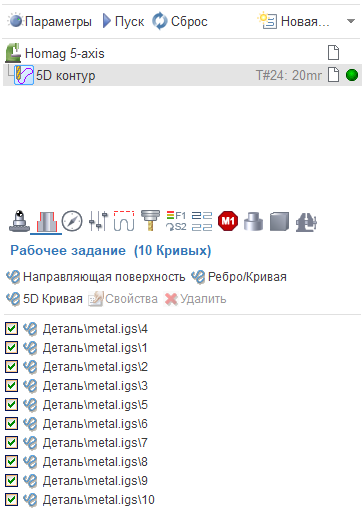Open the toolpath strategy dashed-line icon
The image size is (362, 515).
124,221
